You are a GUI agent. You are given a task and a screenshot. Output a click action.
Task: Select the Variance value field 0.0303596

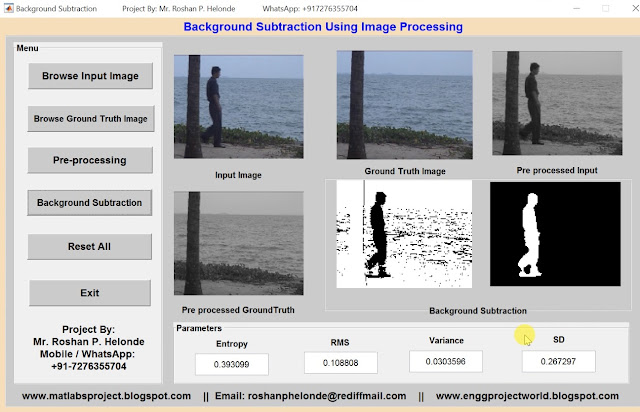tap(446, 361)
